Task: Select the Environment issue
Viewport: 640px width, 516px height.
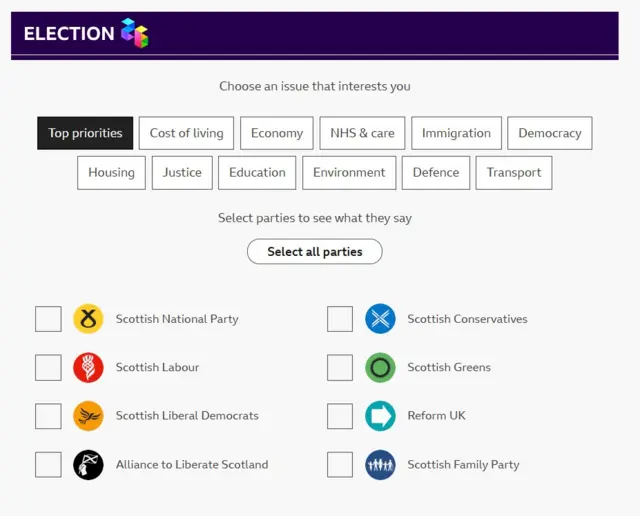Action: [349, 172]
